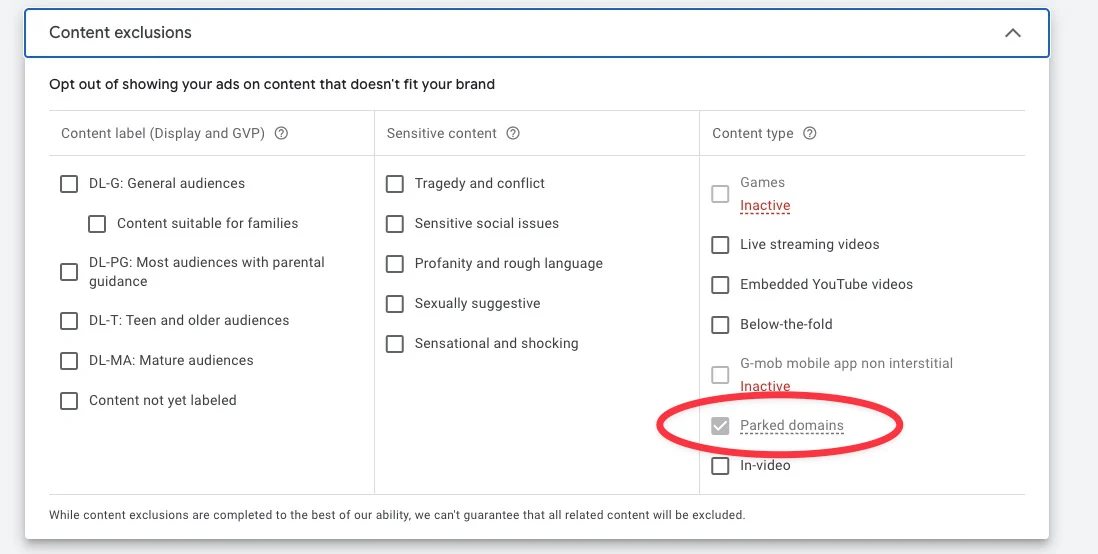The width and height of the screenshot is (1098, 554).
Task: Check Sensational and shocking exclusion
Action: 395,344
